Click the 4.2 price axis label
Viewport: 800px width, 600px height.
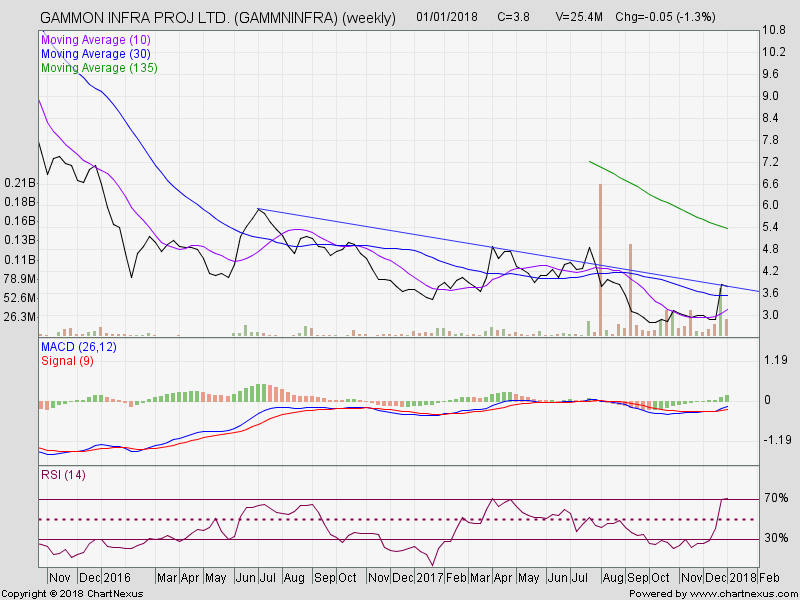pos(770,270)
